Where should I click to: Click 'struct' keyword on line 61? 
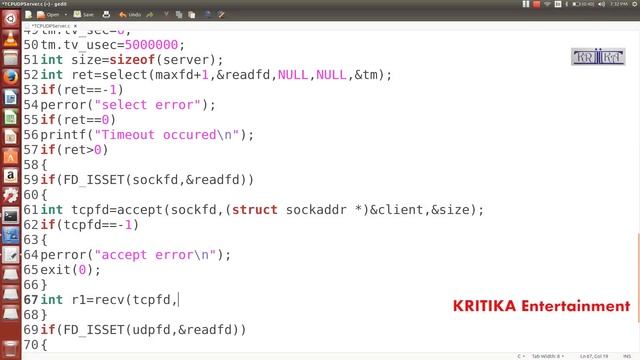[x=255, y=210]
